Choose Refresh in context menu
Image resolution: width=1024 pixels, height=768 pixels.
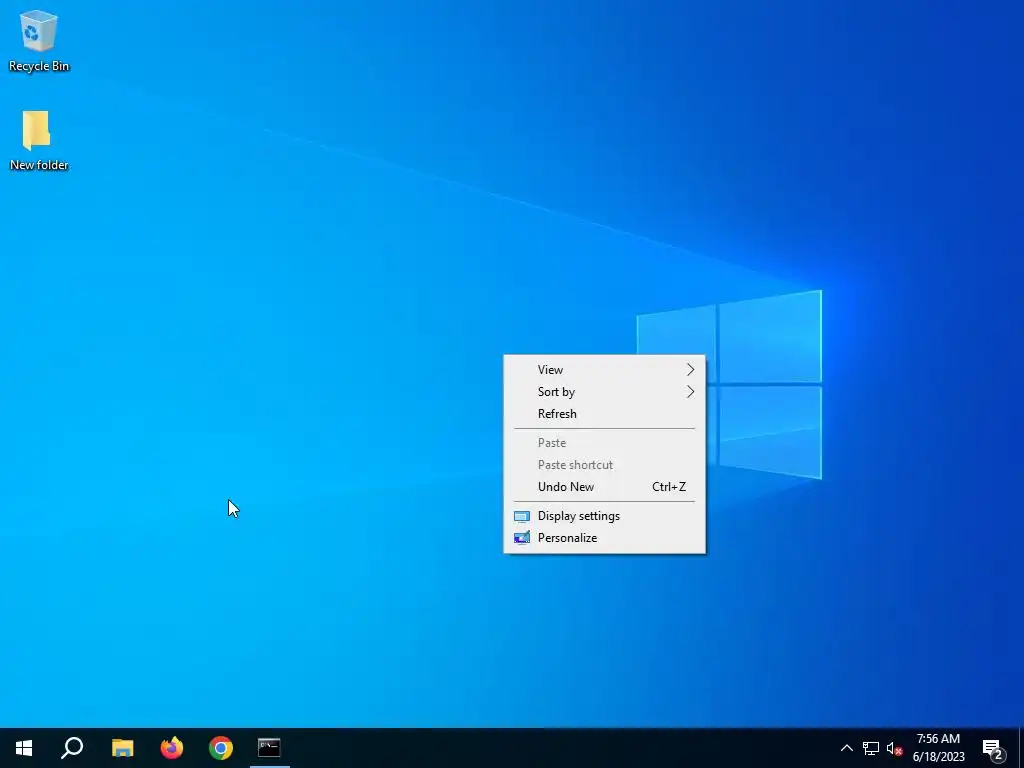604,414
